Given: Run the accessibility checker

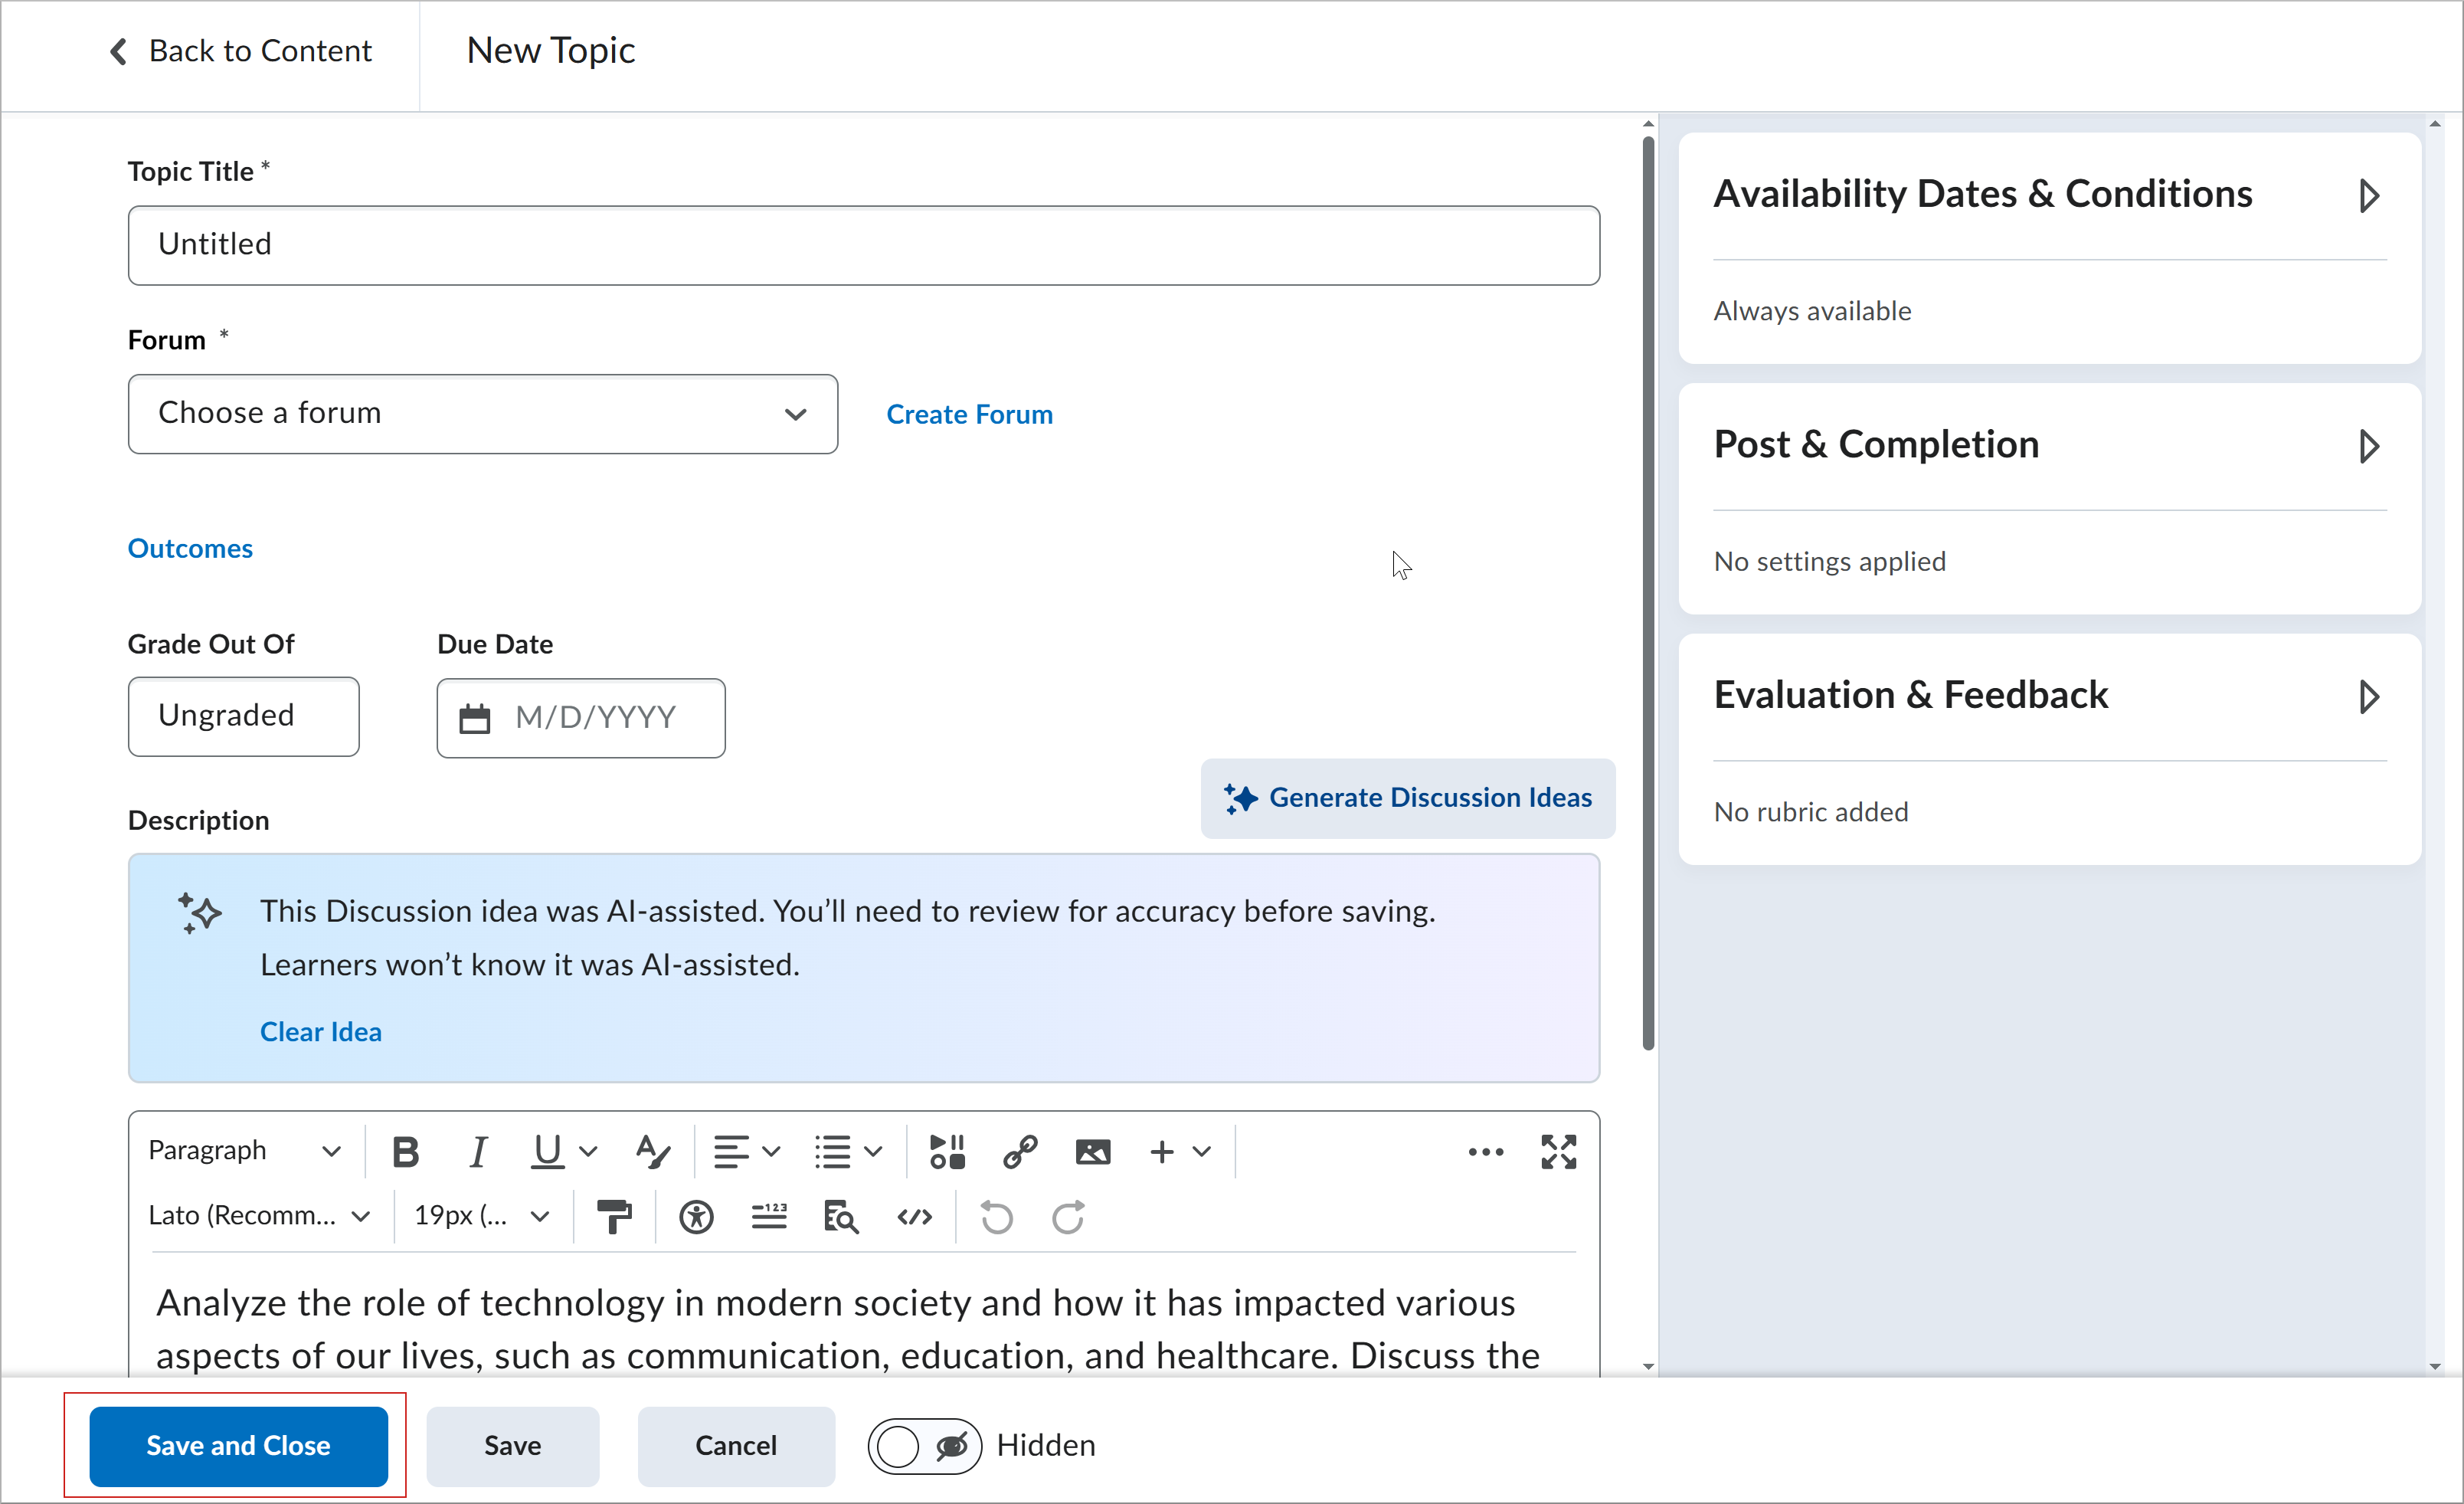Looking at the screenshot, I should (696, 1217).
